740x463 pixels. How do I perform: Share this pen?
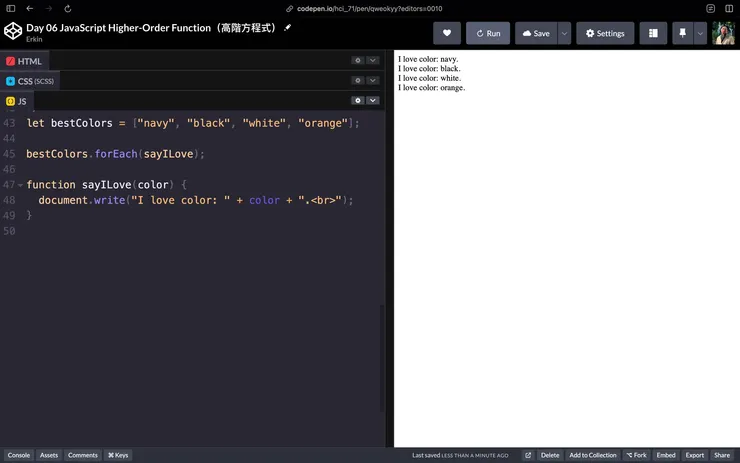[722, 455]
